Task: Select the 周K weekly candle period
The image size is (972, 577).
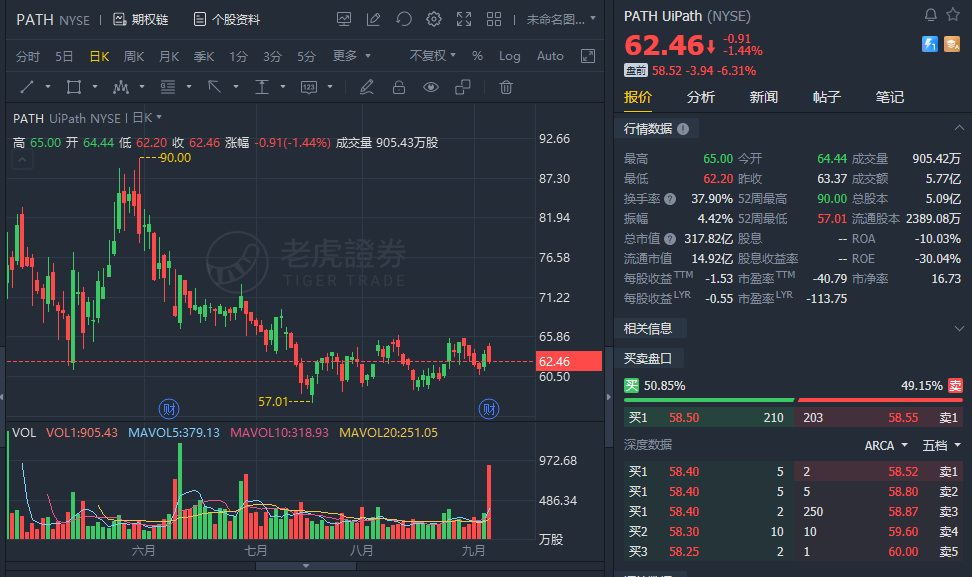Action: click(x=134, y=56)
